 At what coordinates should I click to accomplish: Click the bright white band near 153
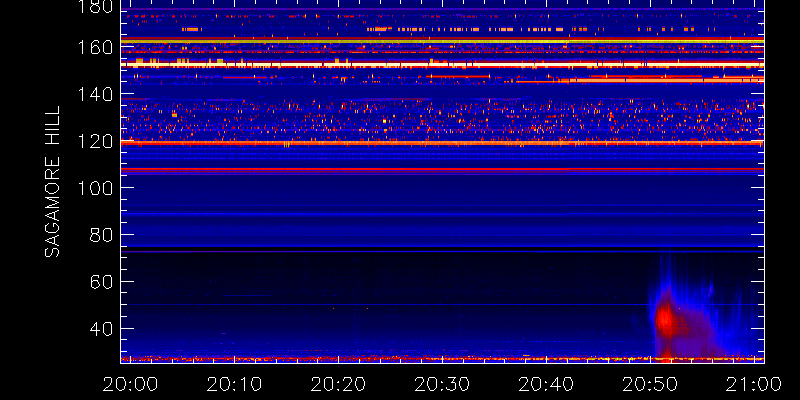point(442,64)
